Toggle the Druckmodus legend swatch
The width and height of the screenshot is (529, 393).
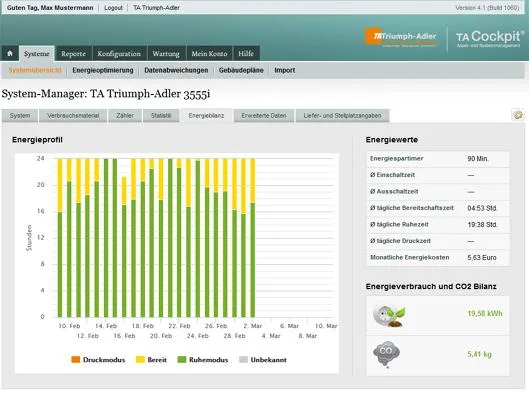(x=76, y=360)
